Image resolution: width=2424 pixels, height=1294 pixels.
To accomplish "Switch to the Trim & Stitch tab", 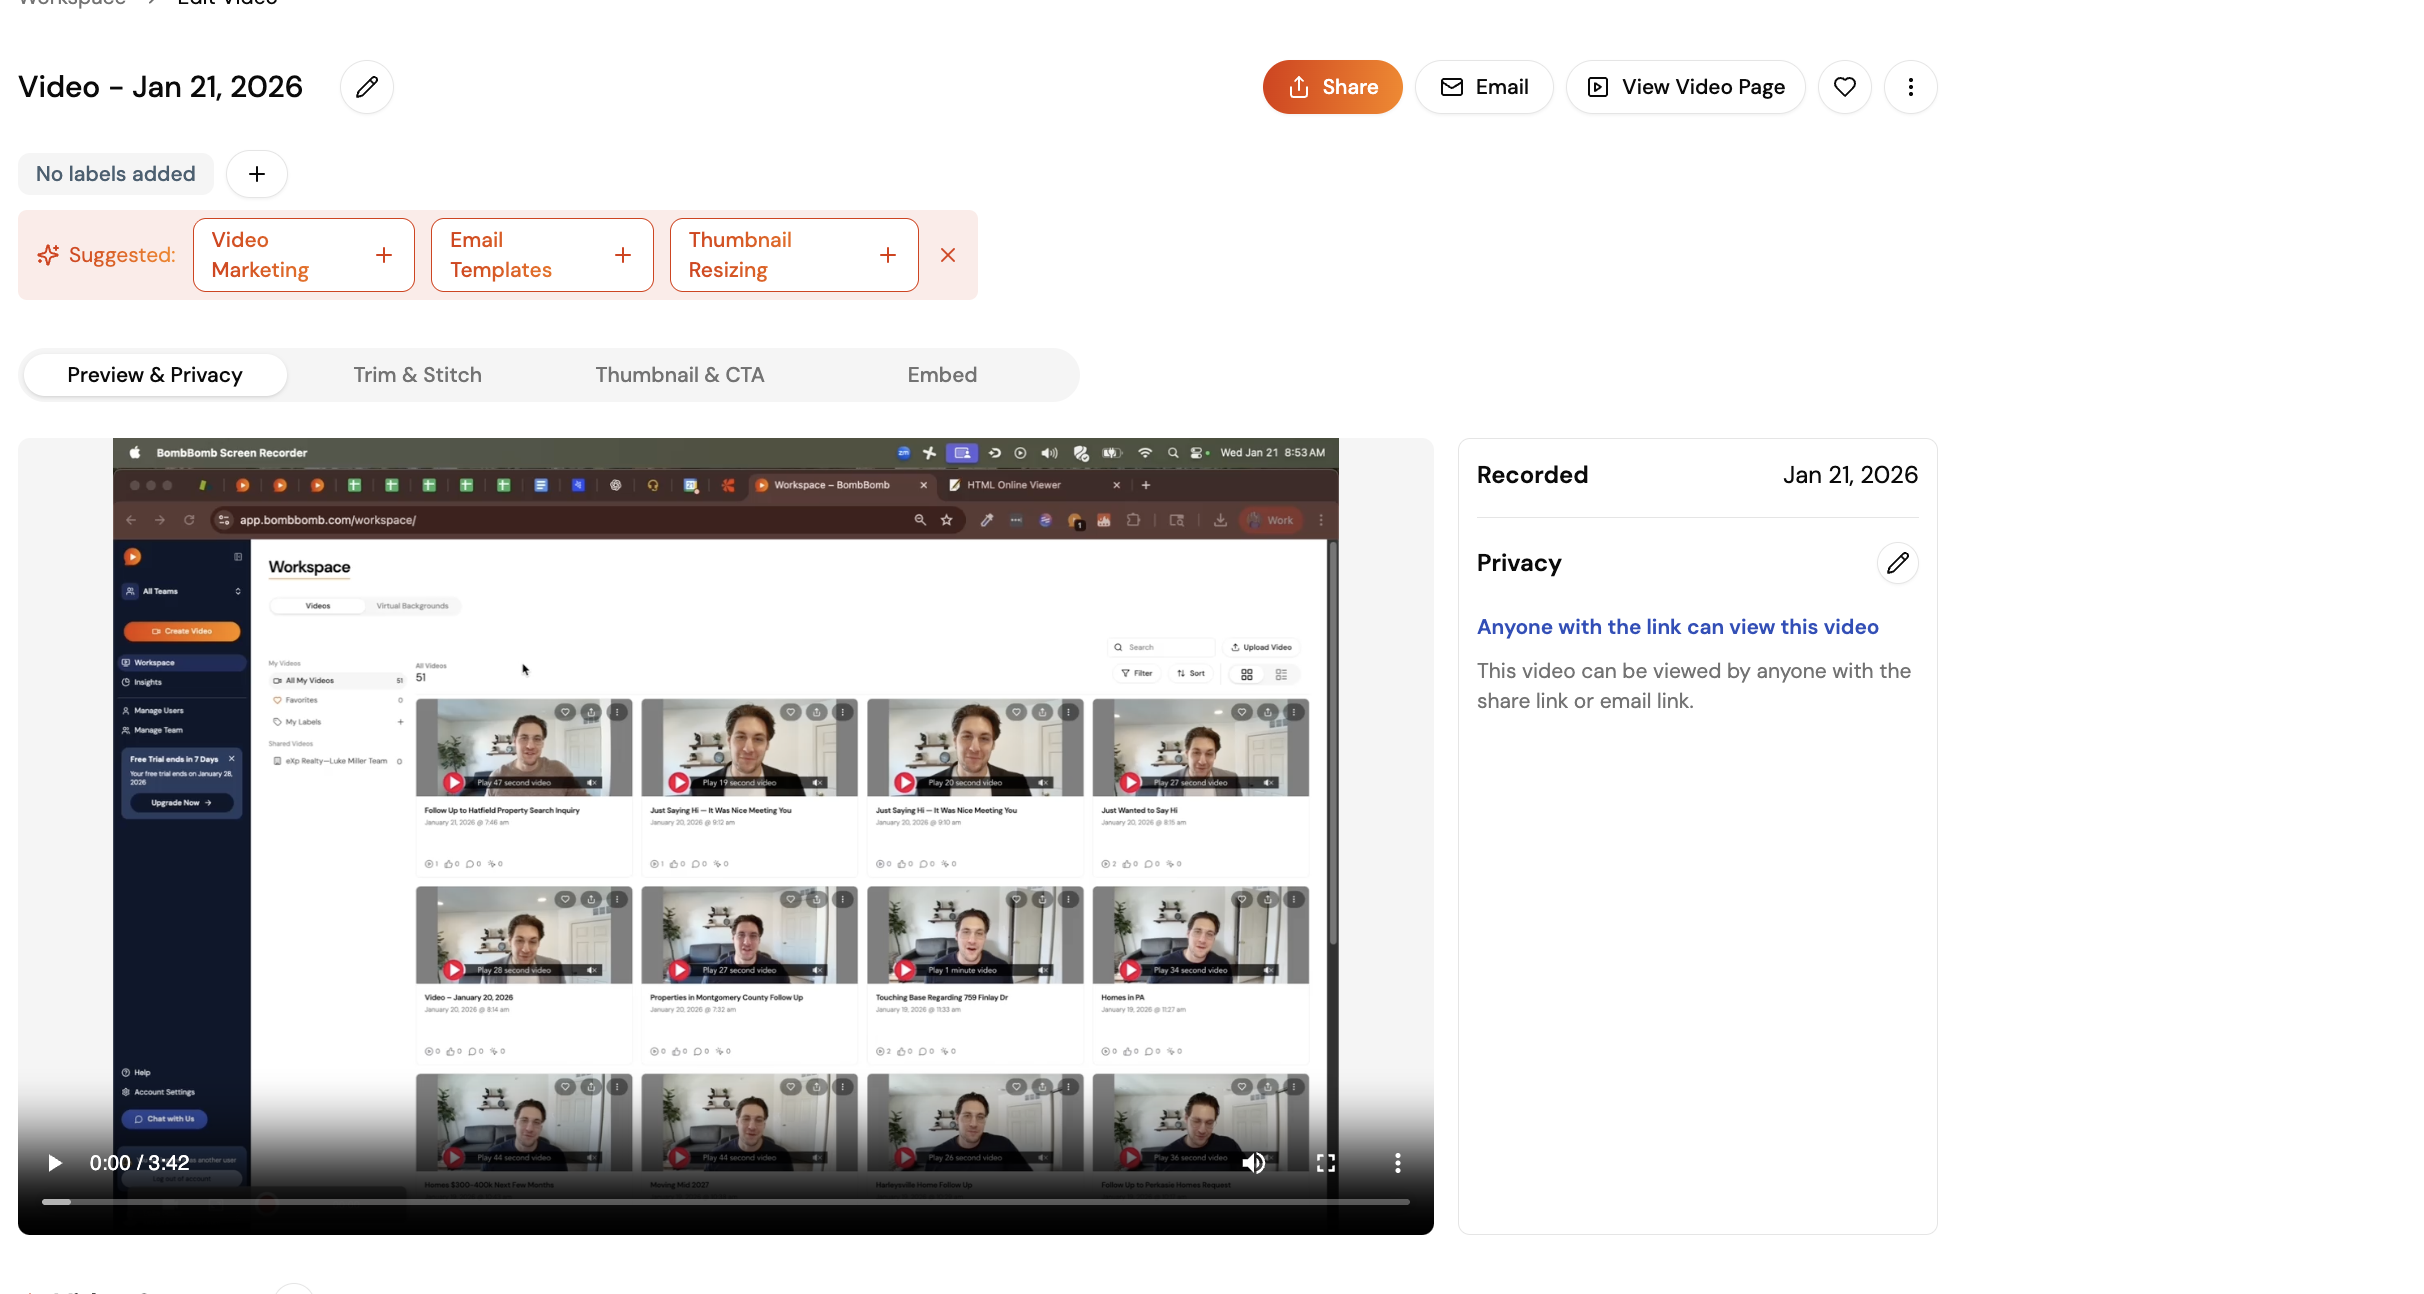I will 418,375.
